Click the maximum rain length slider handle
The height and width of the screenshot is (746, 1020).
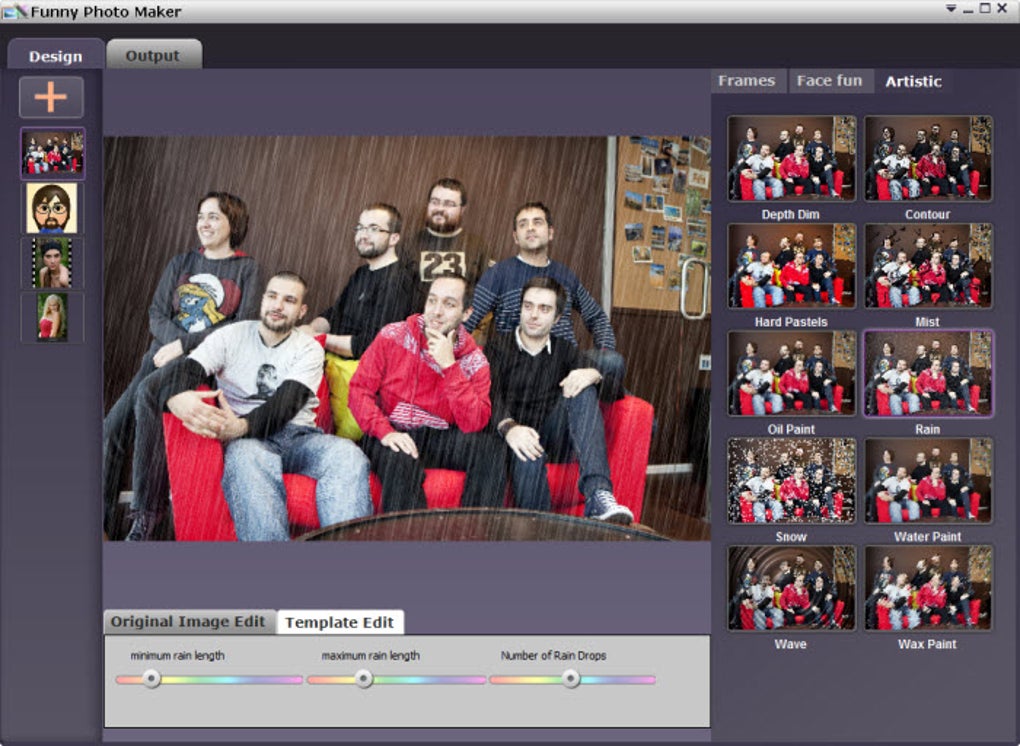click(364, 679)
